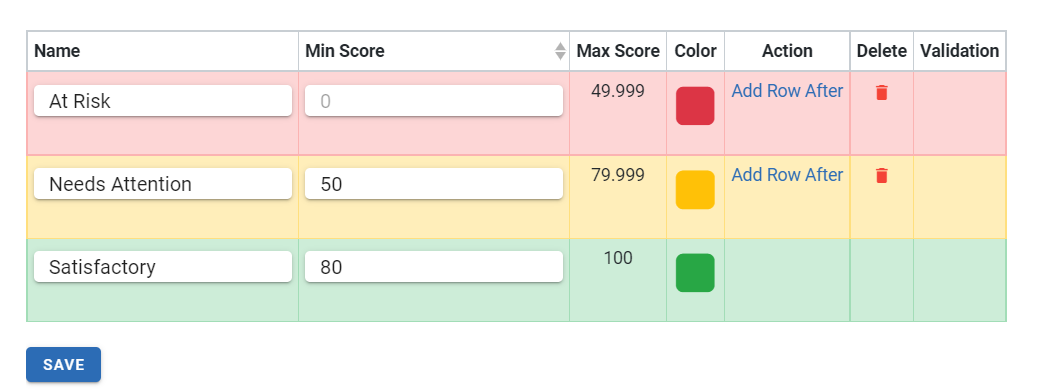Edit the At Risk name field

pyautogui.click(x=163, y=101)
